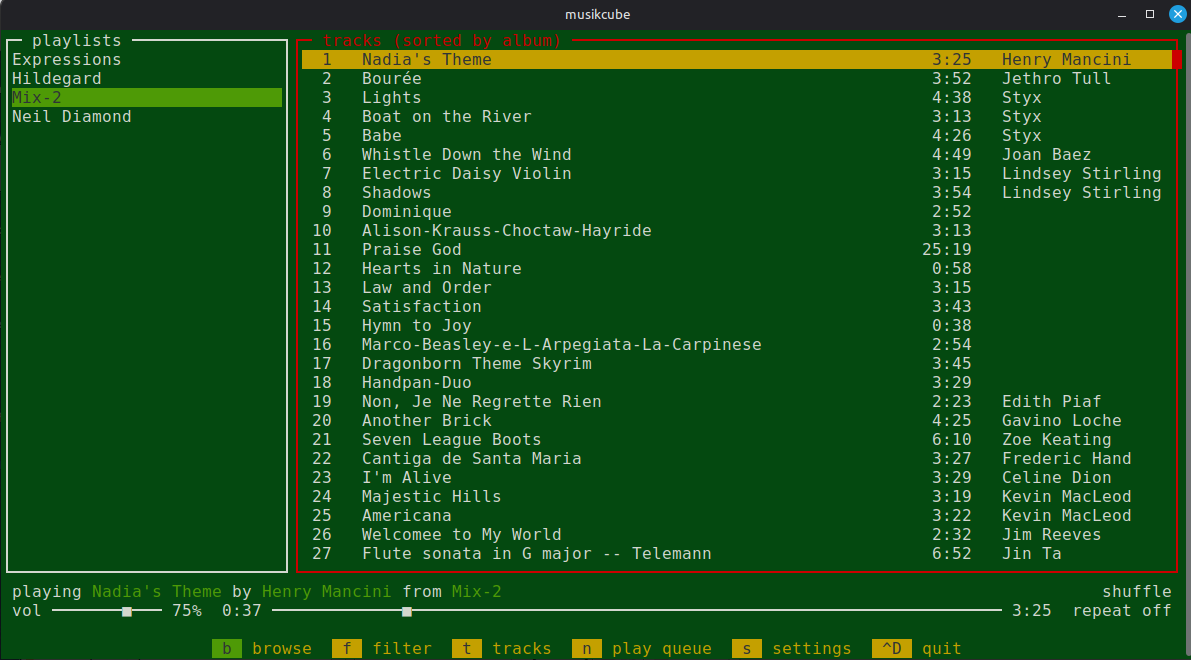The width and height of the screenshot is (1191, 660).
Task: Click the playlists panel title
Action: (x=77, y=41)
